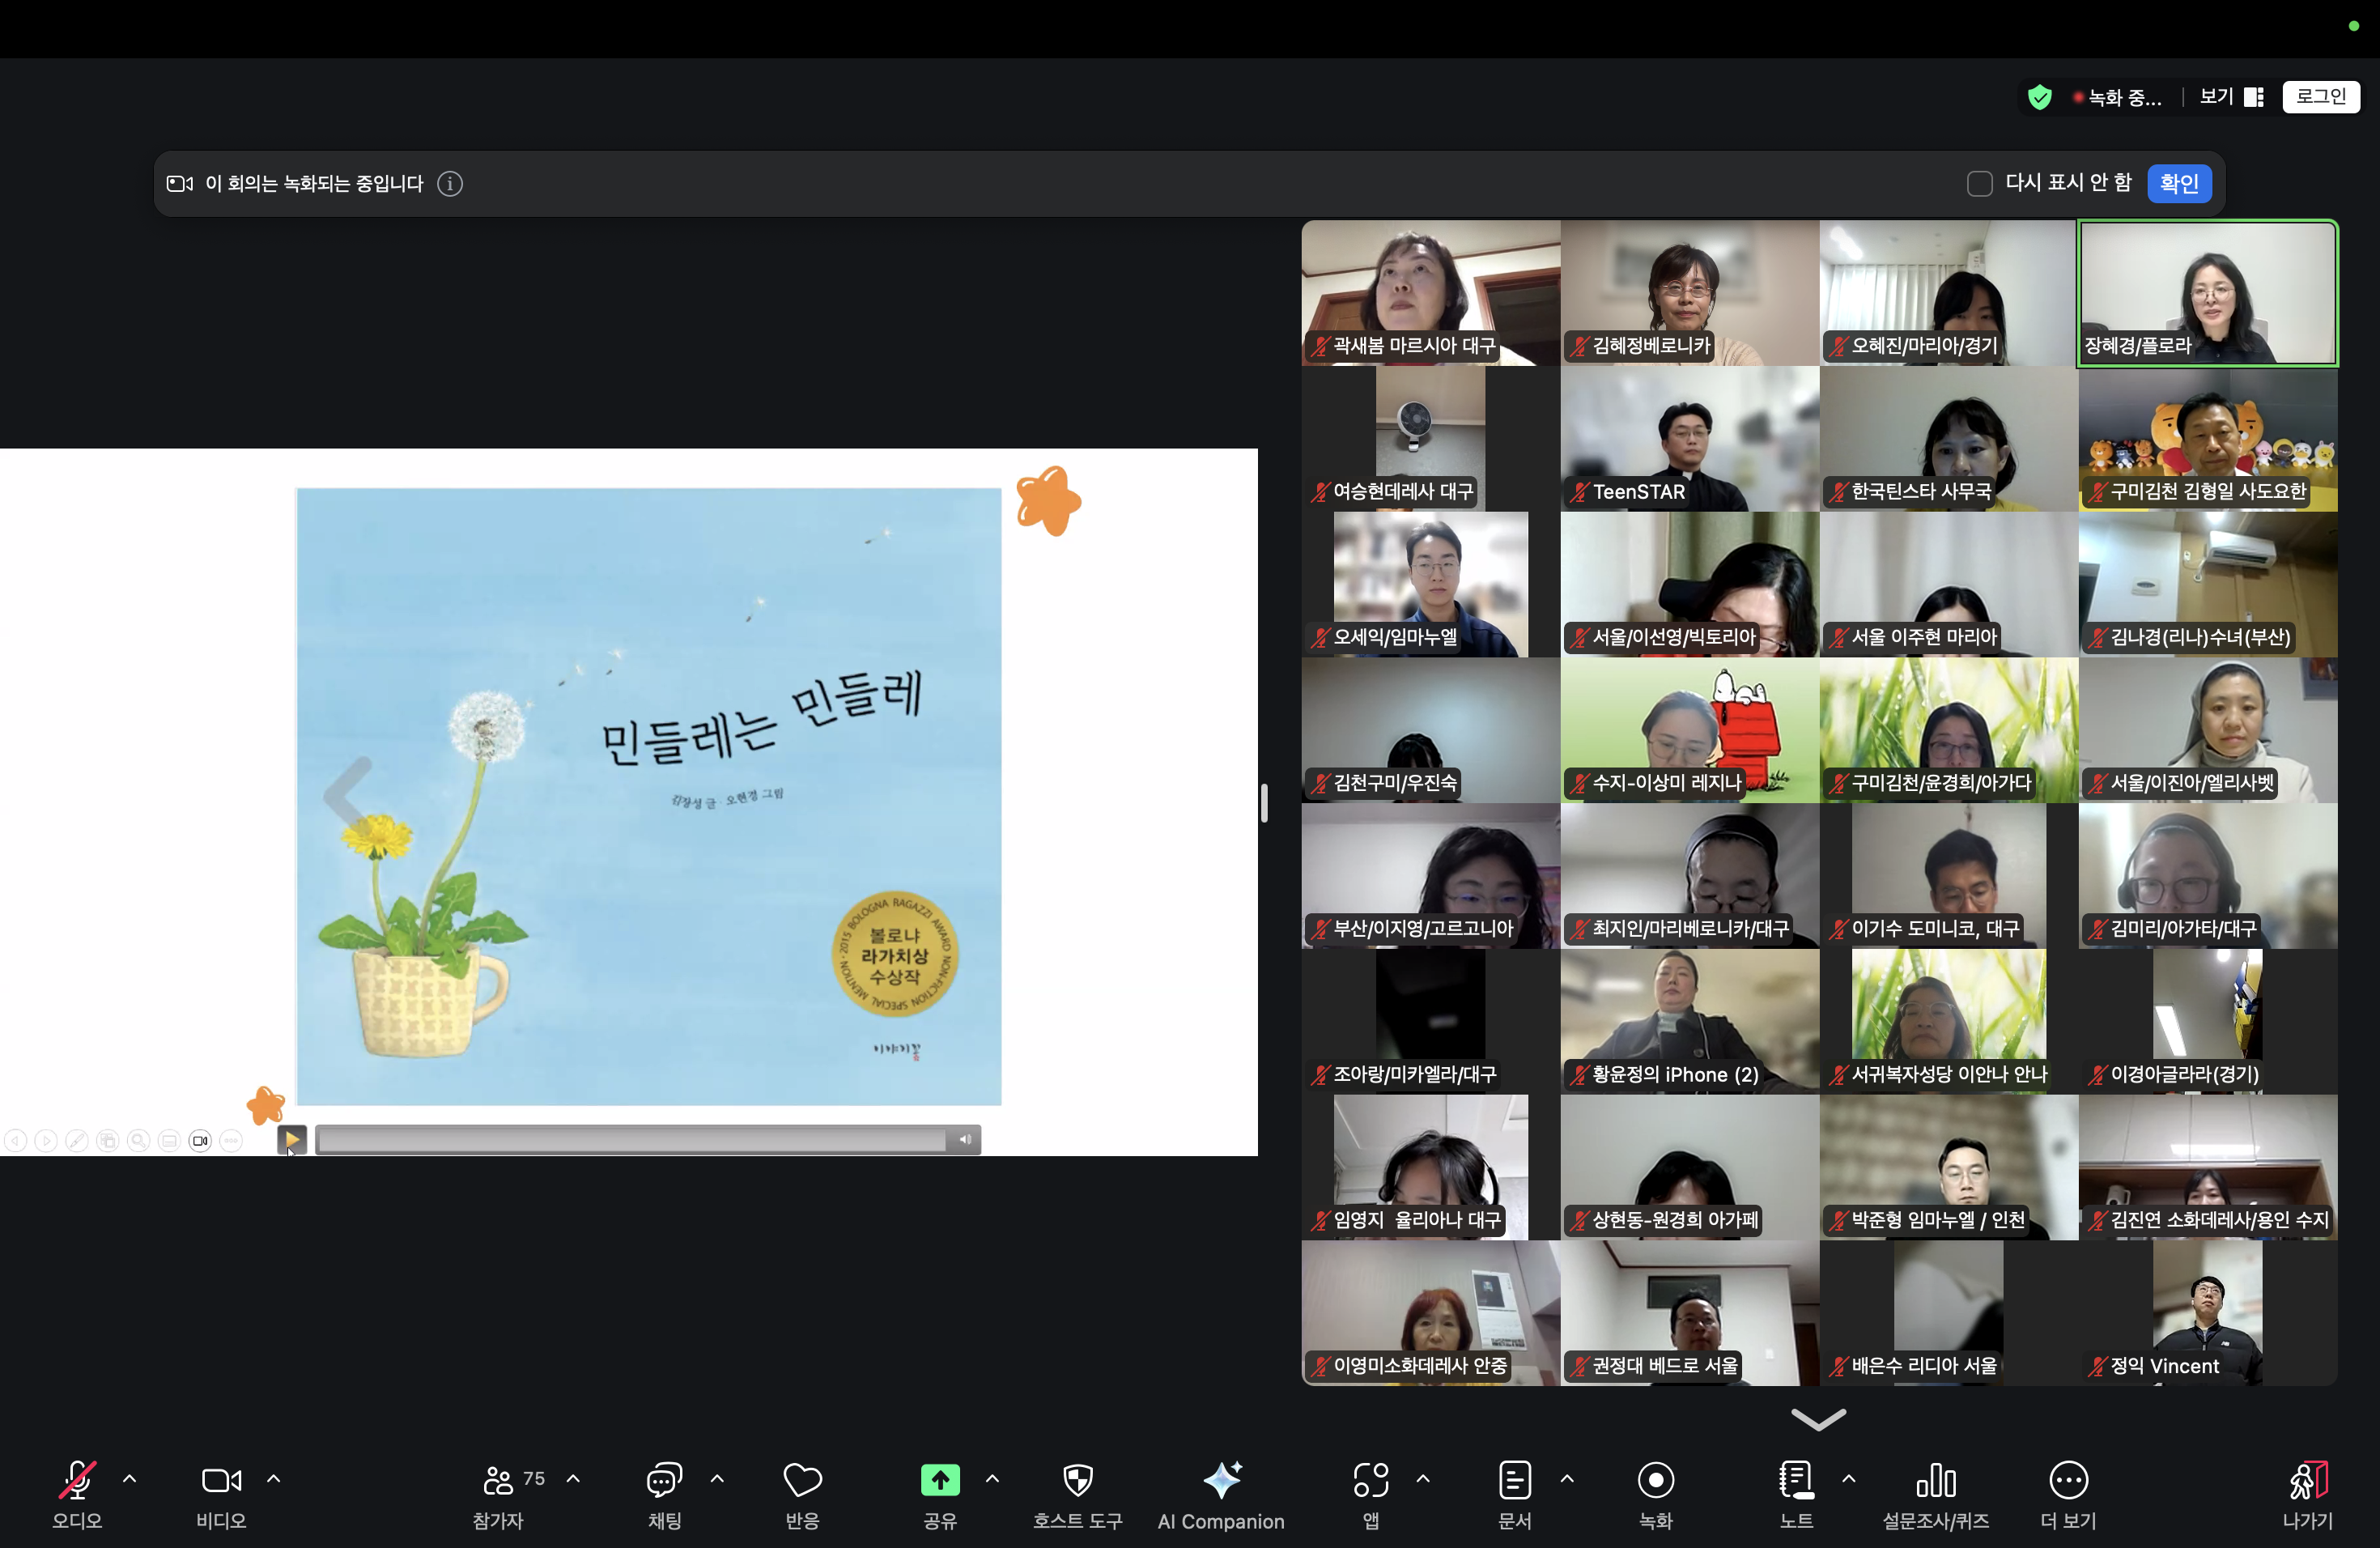Expand the video options caret next to 비디오

pos(273,1478)
